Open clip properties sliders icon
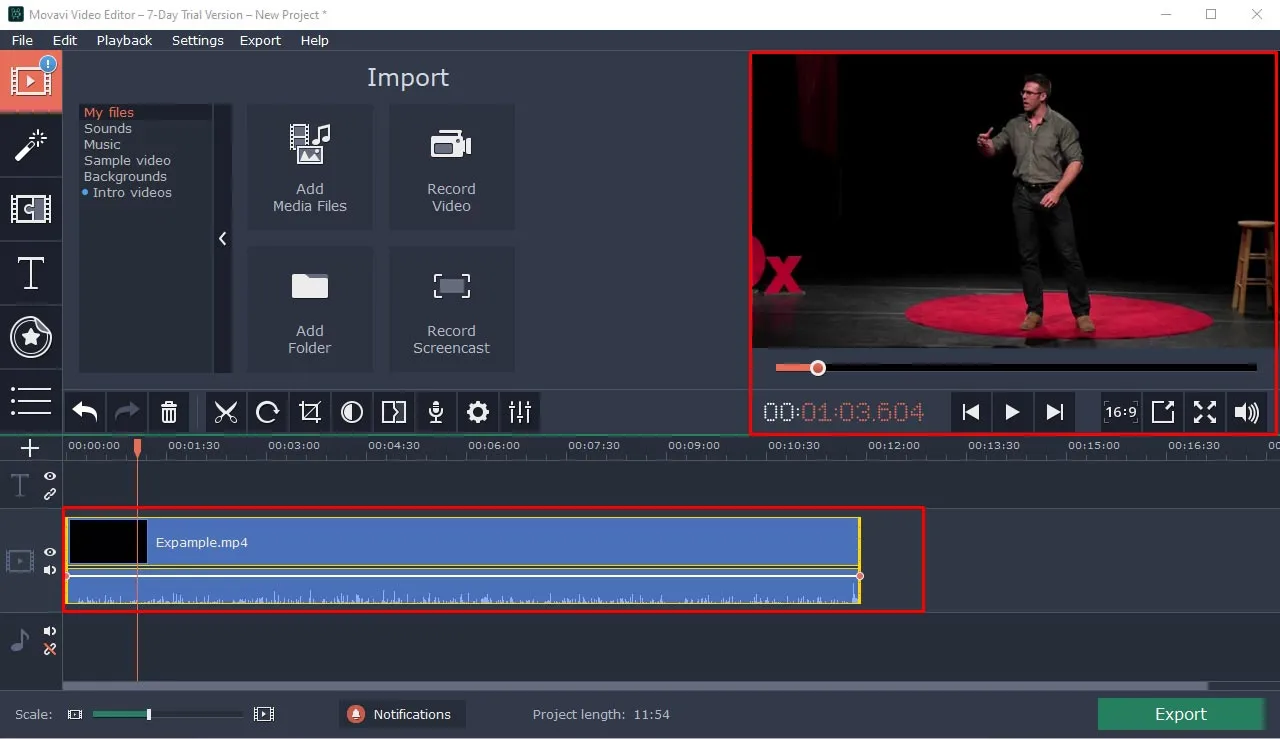Image resolution: width=1280 pixels, height=739 pixels. point(520,412)
